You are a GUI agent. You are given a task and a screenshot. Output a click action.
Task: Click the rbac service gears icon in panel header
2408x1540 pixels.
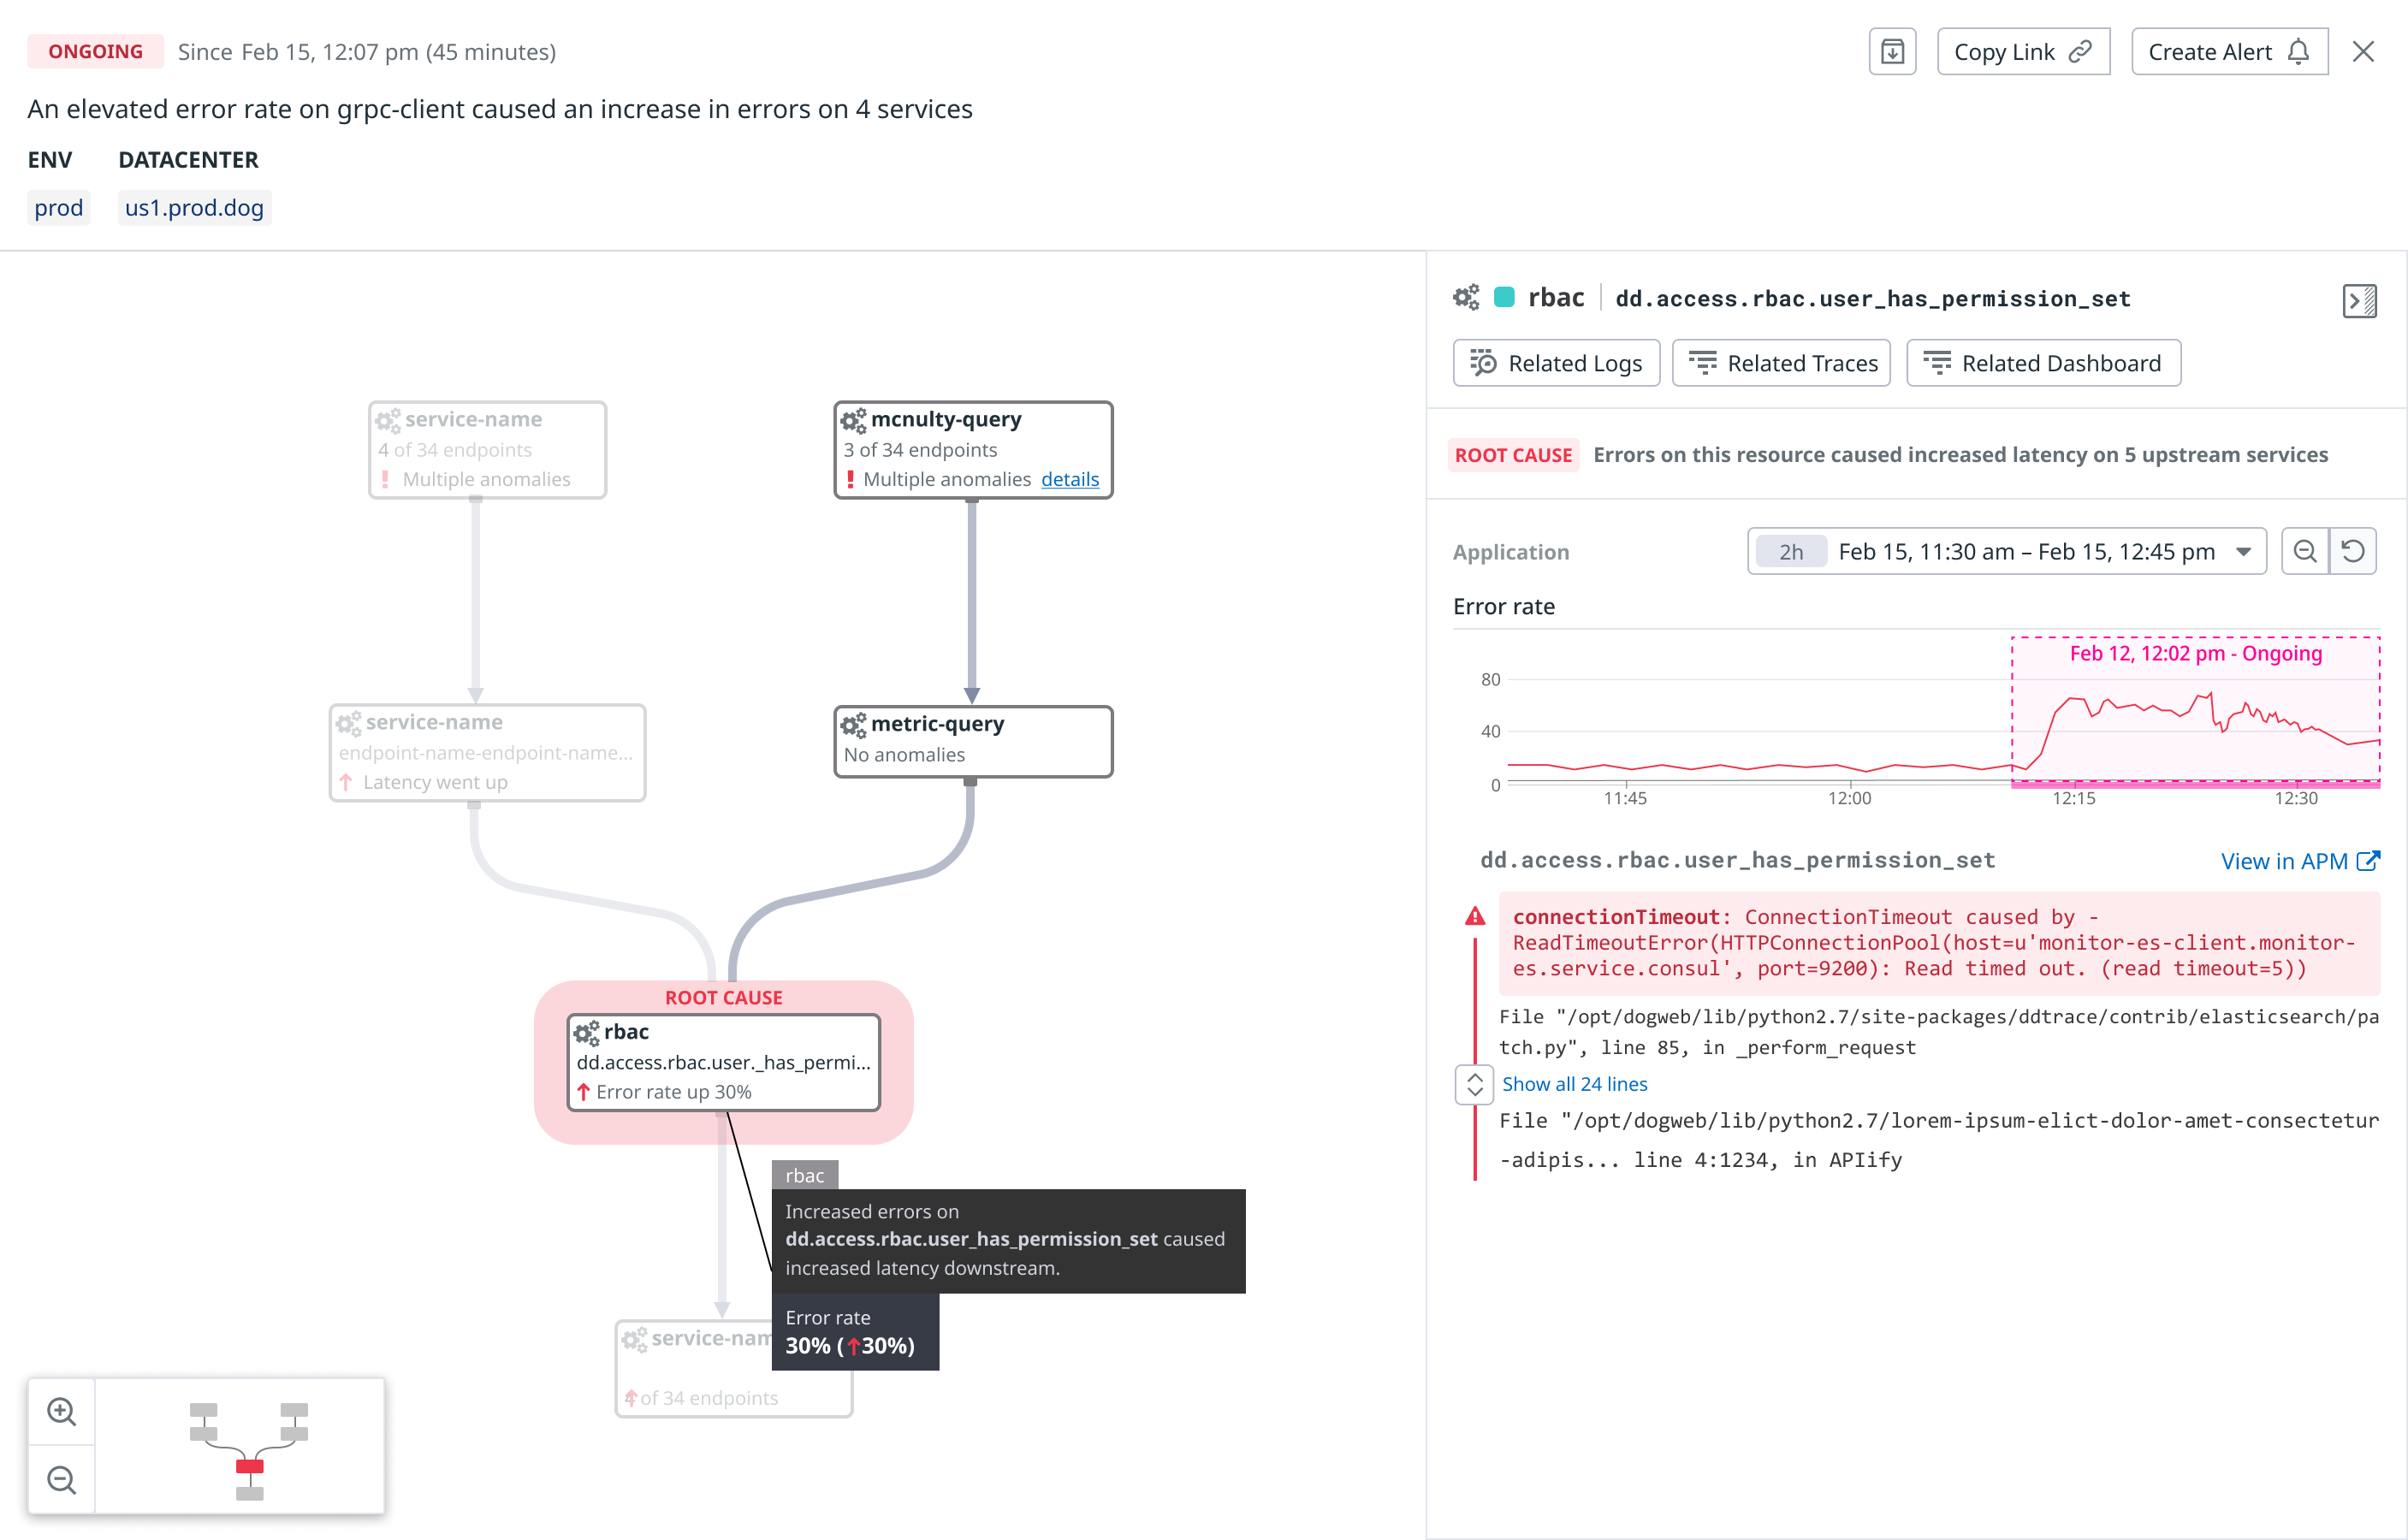(1466, 298)
